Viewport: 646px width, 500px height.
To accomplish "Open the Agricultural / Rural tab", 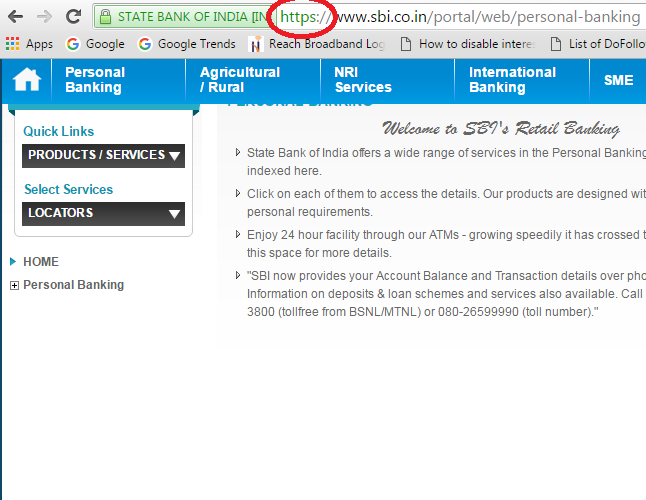I will (x=253, y=80).
